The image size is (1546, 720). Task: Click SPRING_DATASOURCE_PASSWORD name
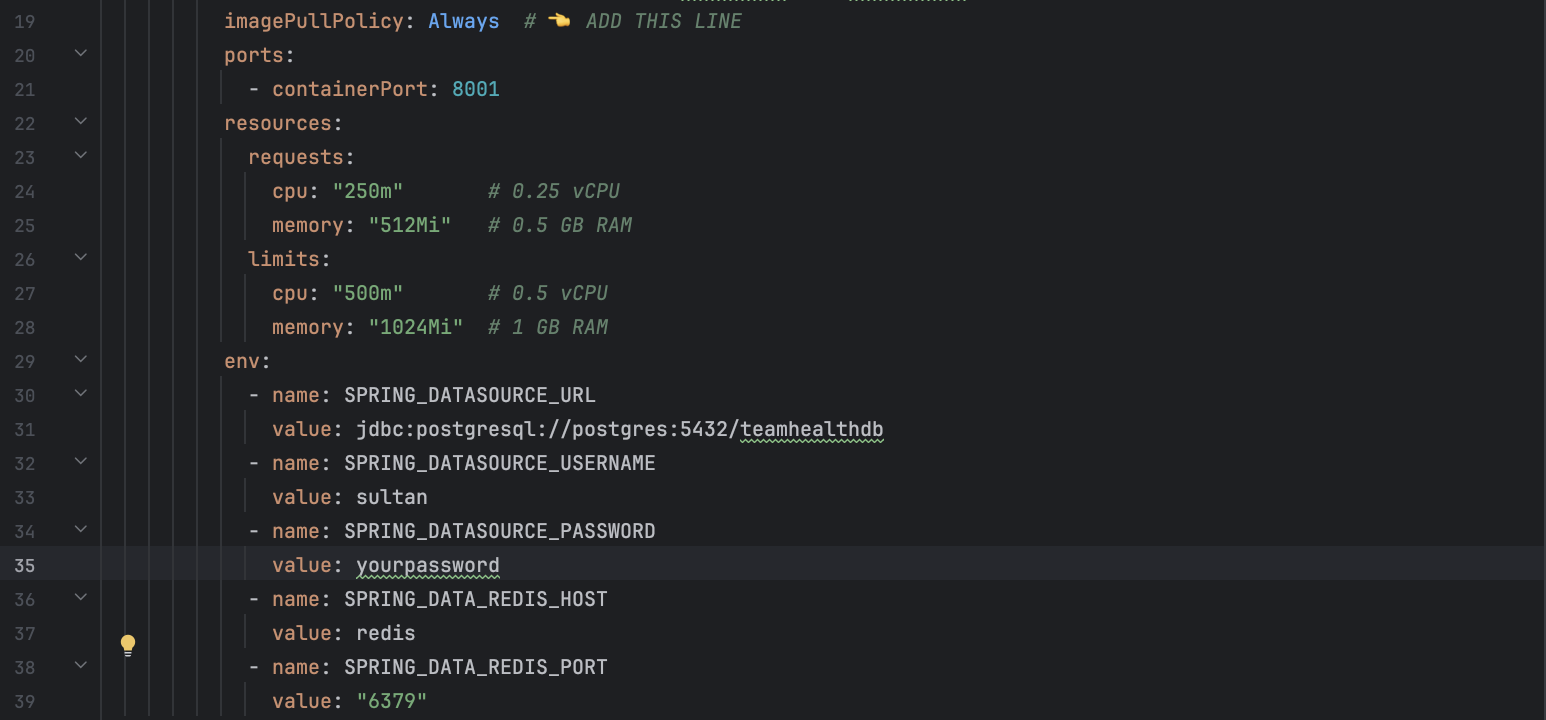point(500,532)
